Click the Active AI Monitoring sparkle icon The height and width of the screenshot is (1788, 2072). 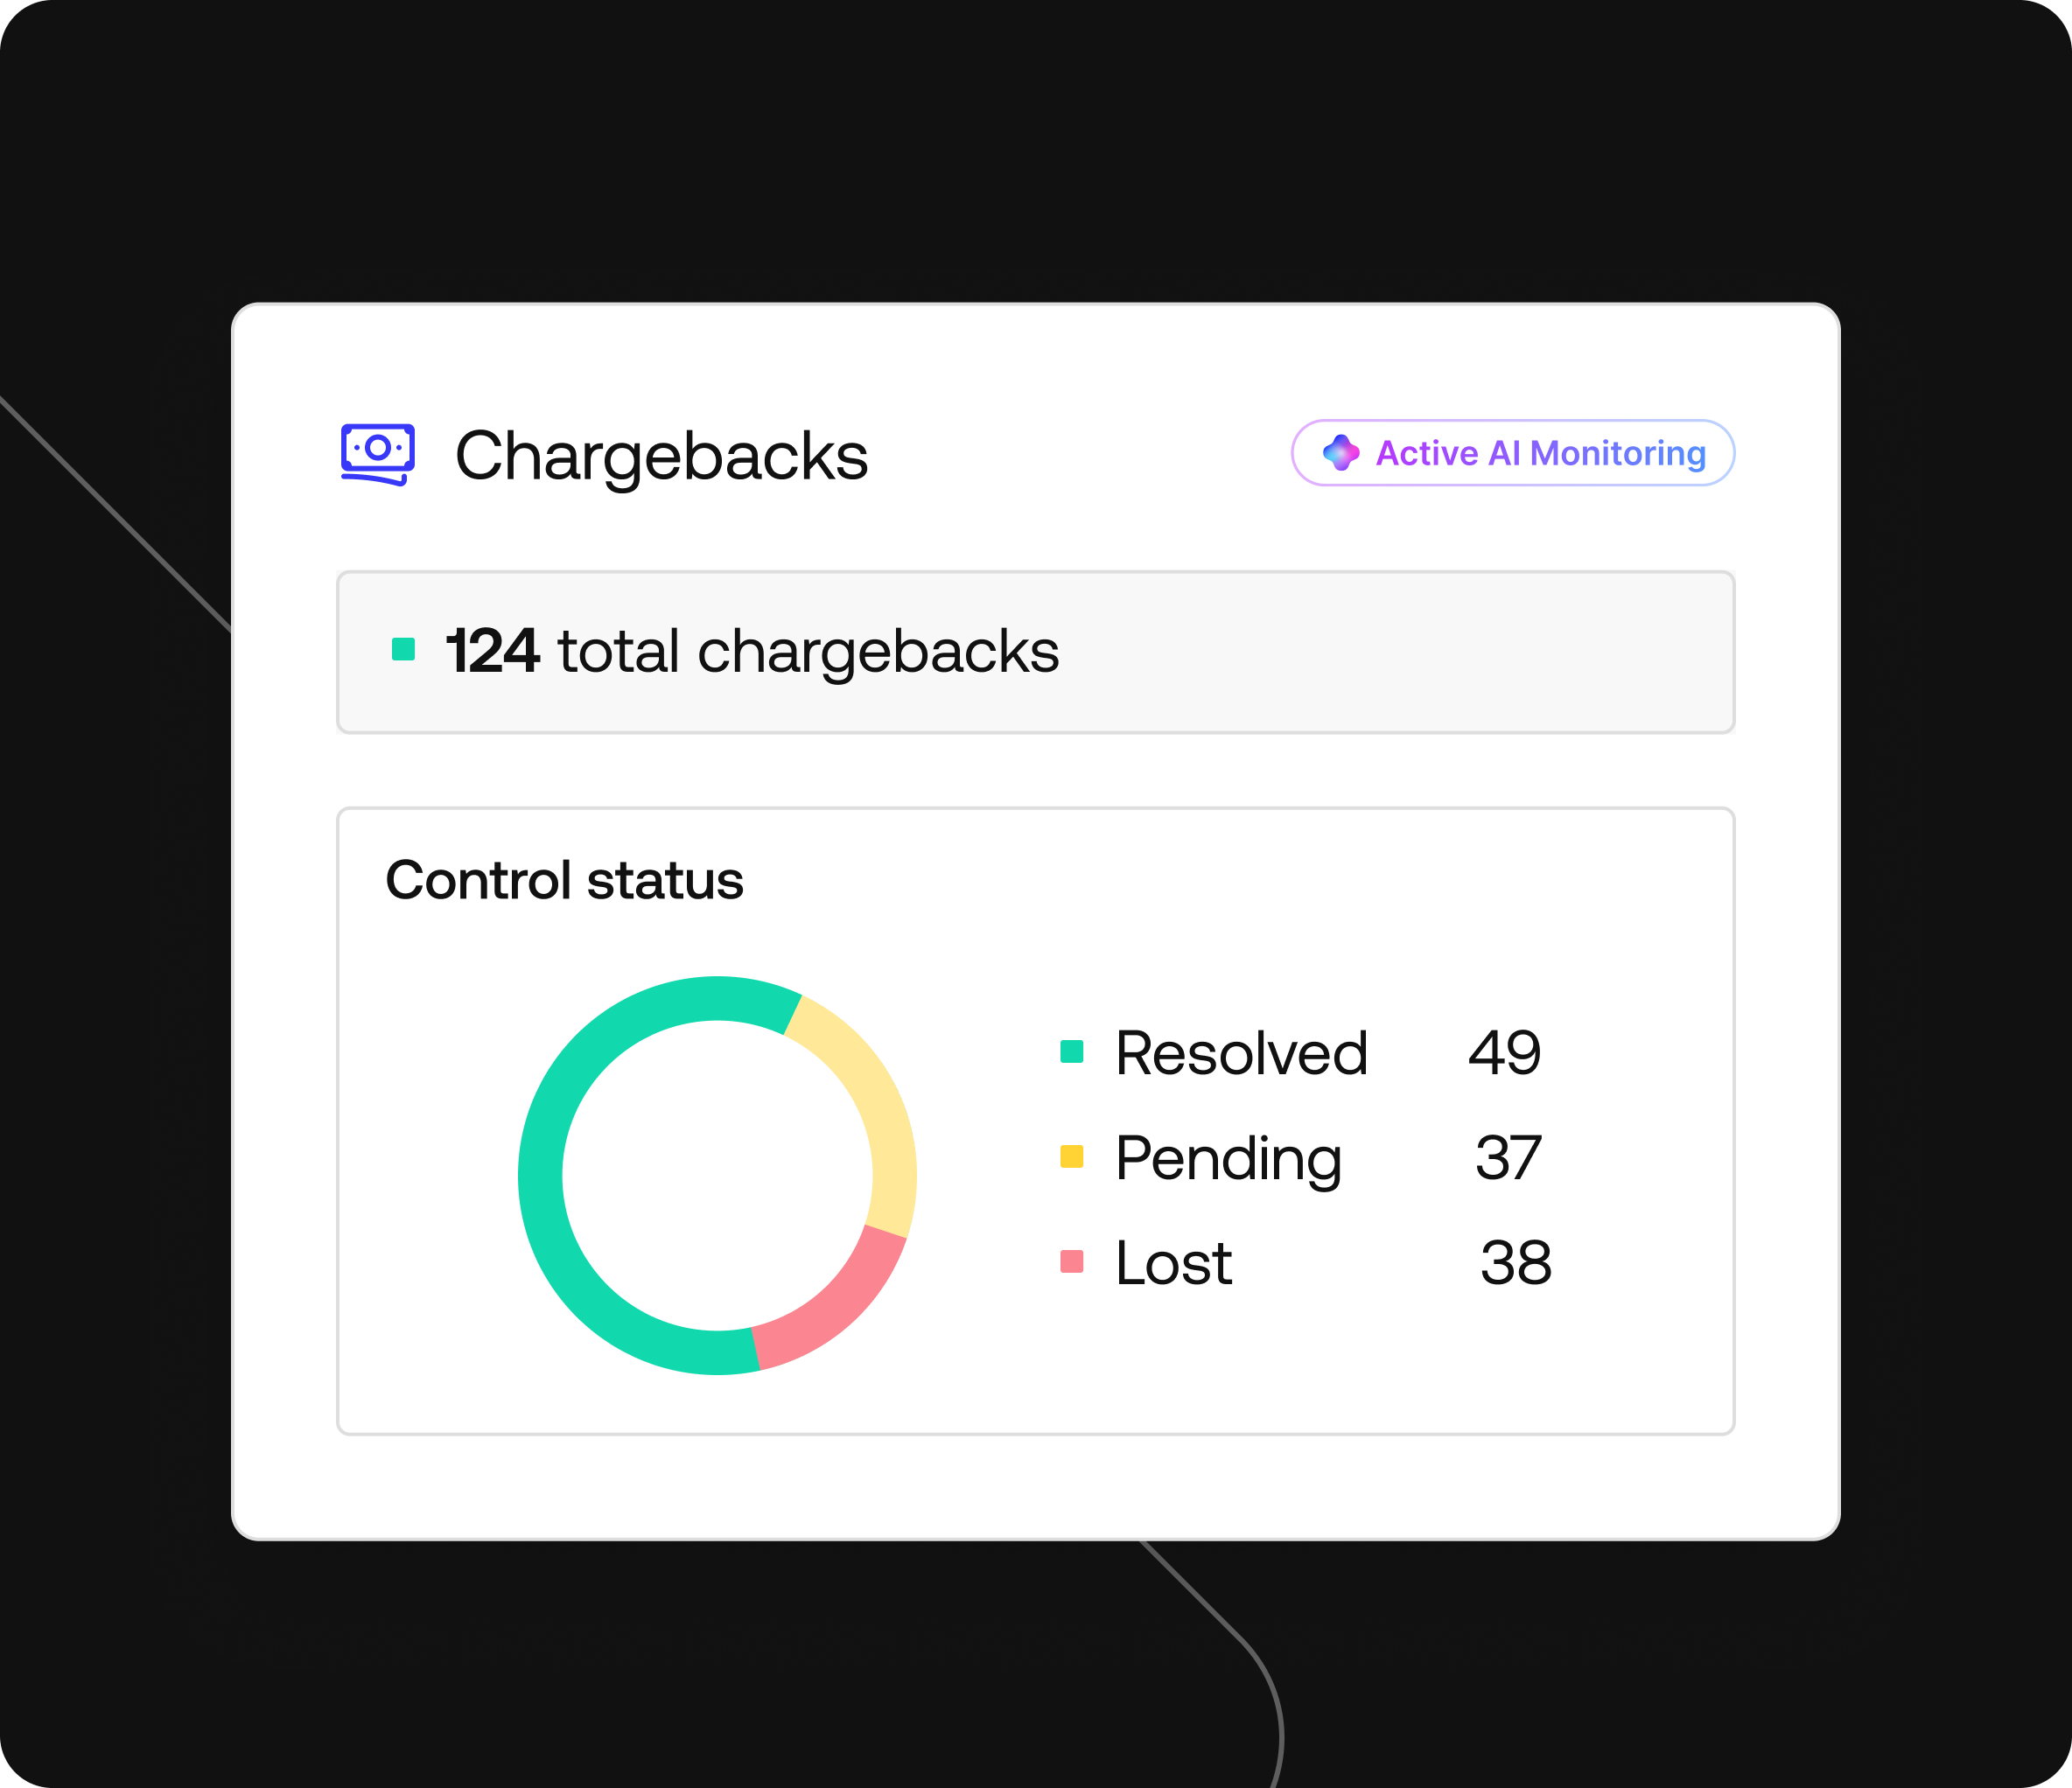pyautogui.click(x=1341, y=453)
